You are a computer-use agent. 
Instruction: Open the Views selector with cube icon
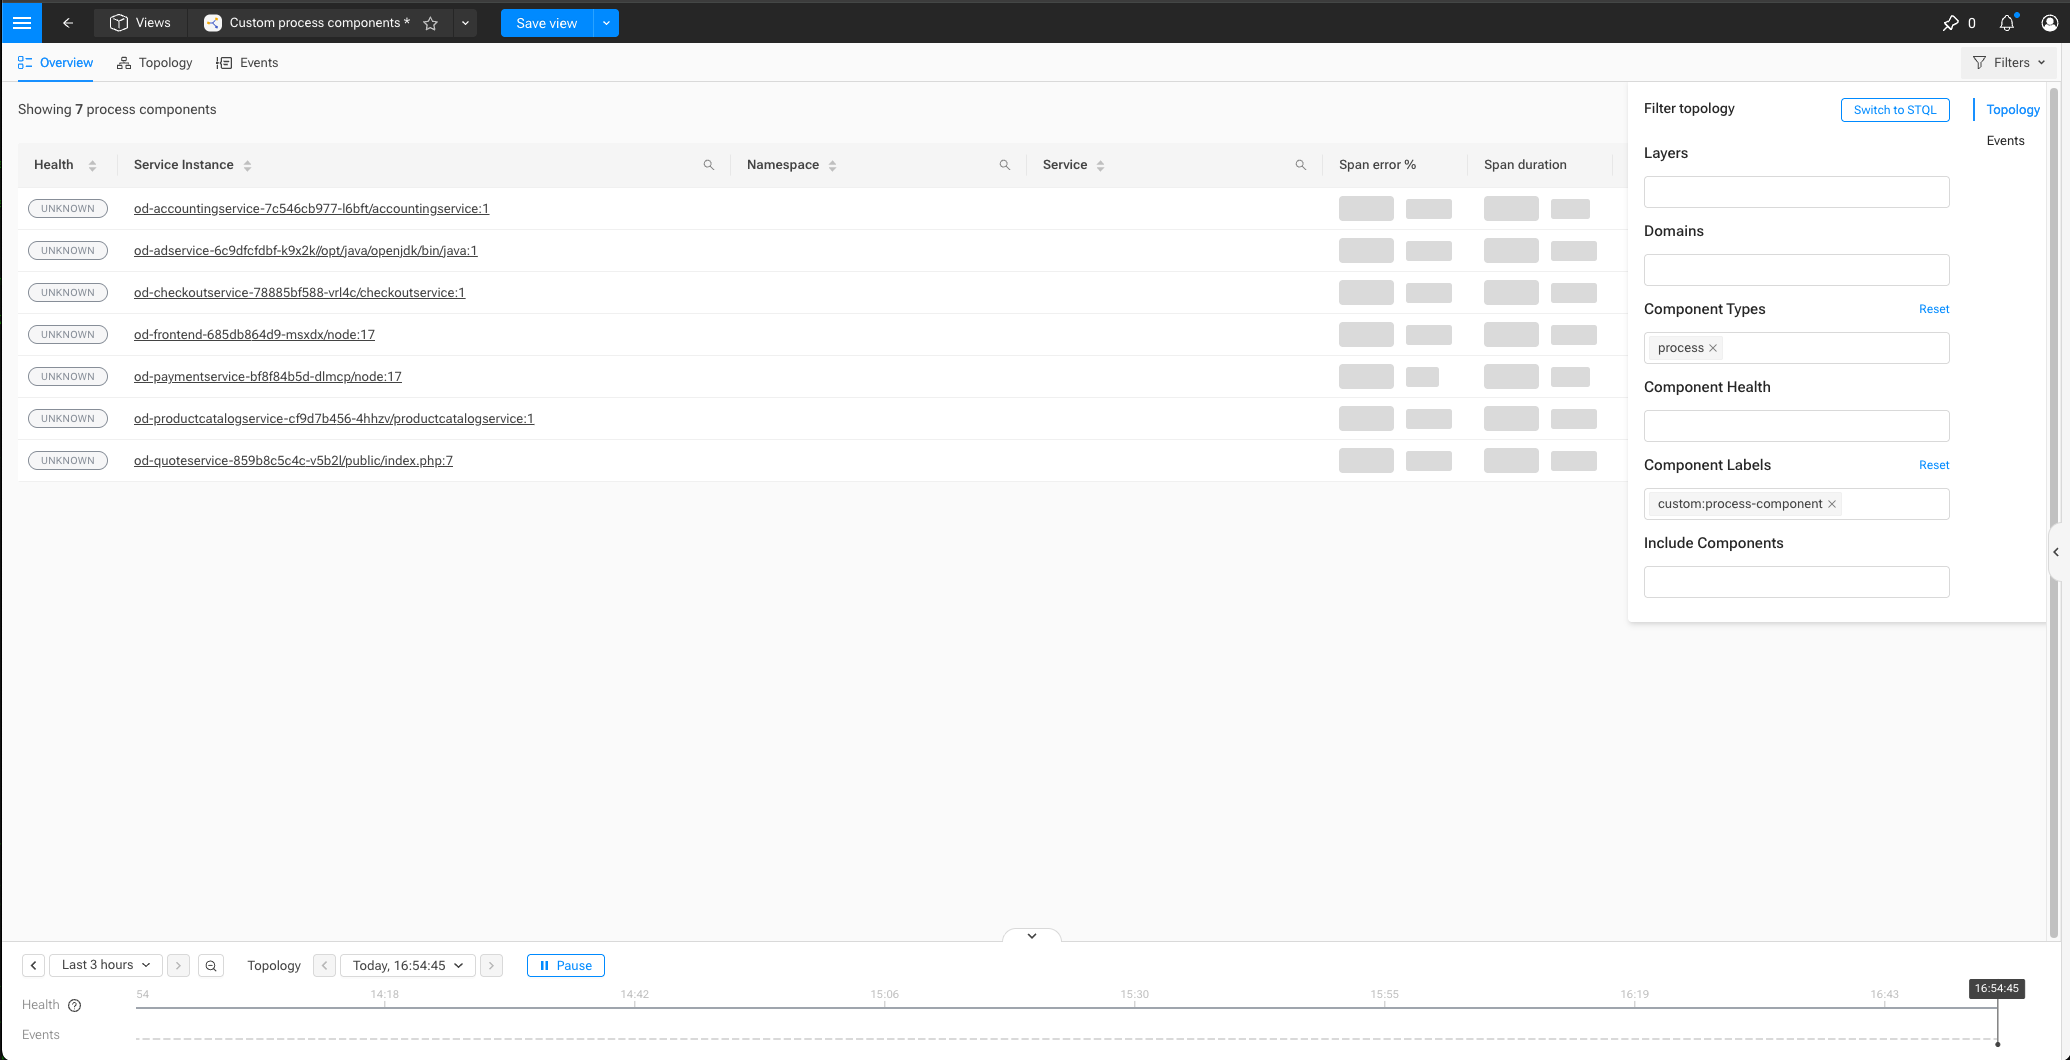[x=139, y=22]
